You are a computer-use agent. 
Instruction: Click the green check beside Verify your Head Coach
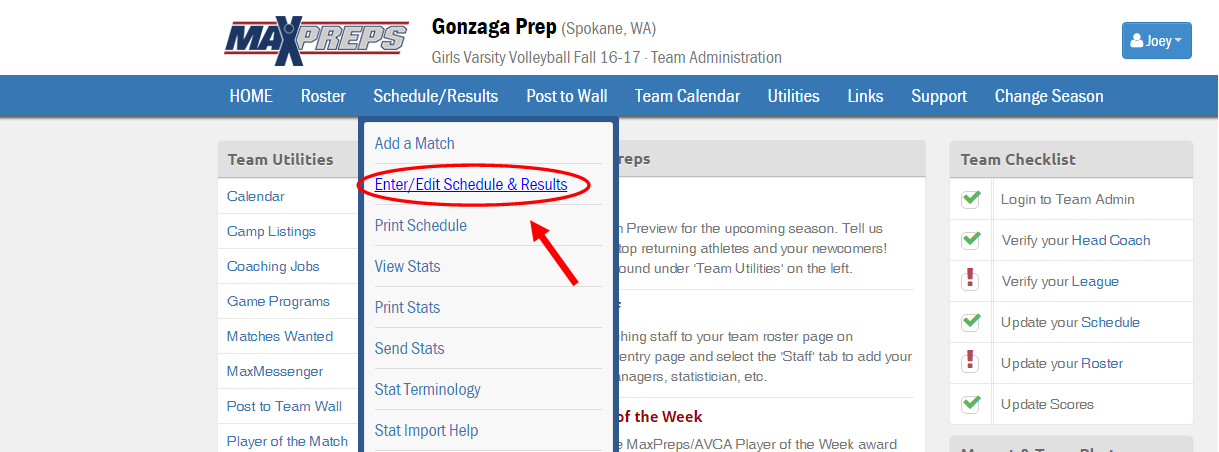coord(970,240)
